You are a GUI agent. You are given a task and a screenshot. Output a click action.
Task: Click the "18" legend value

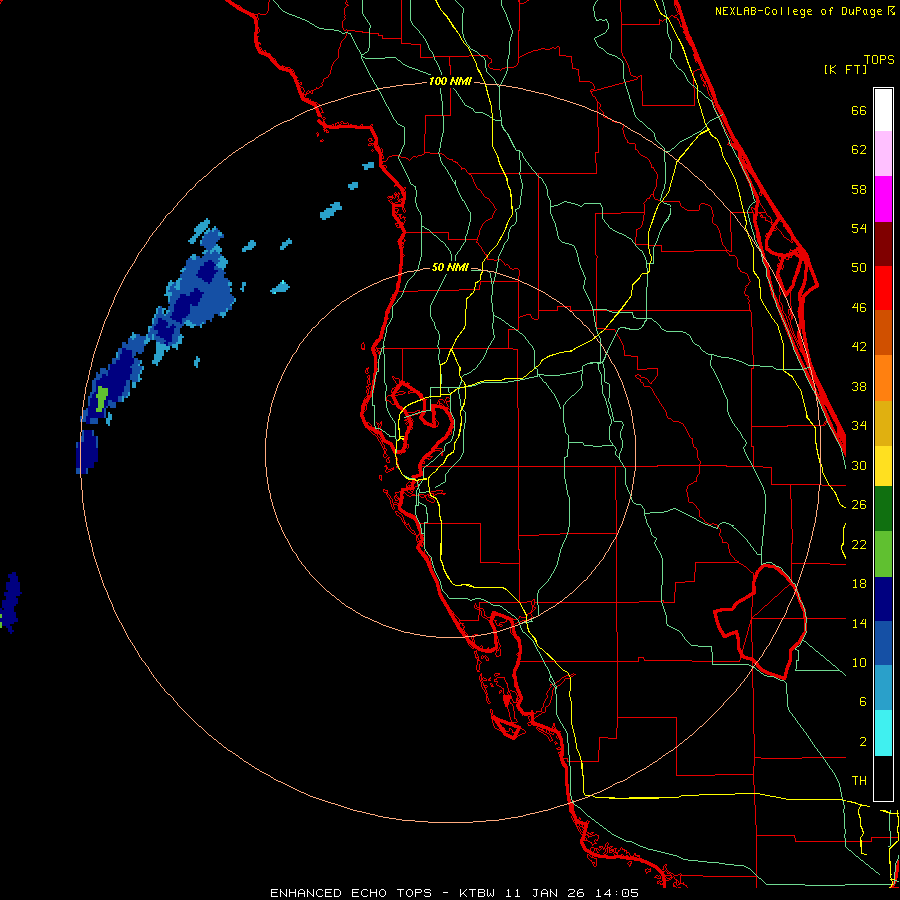point(859,584)
